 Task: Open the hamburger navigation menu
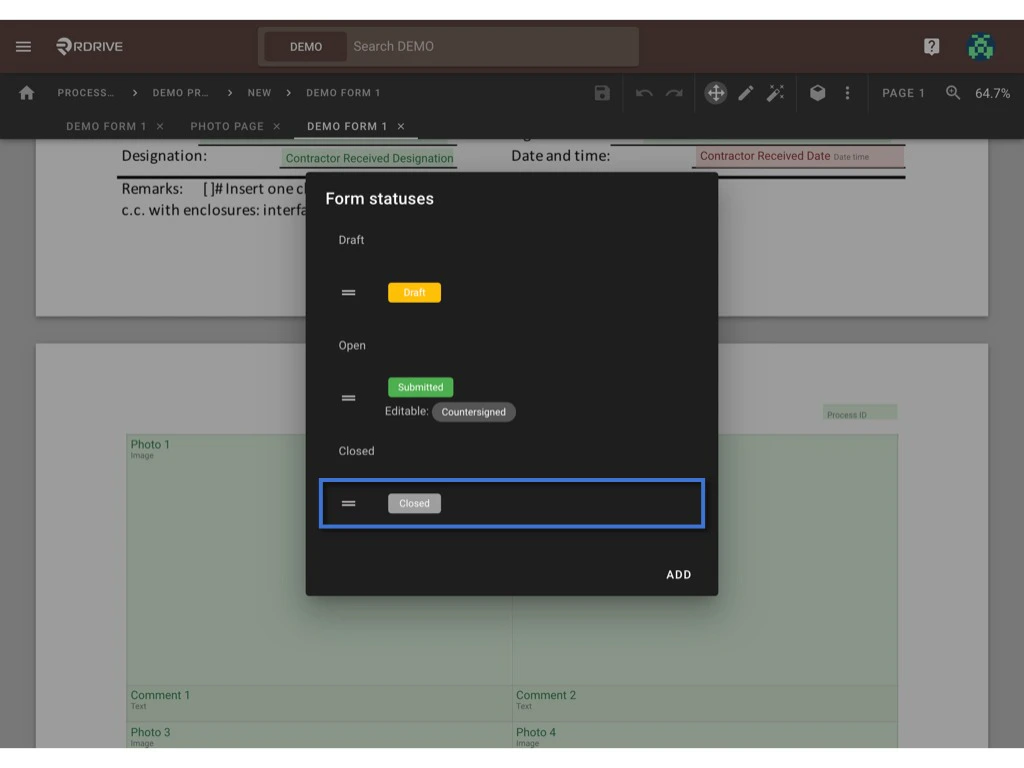pos(22,46)
